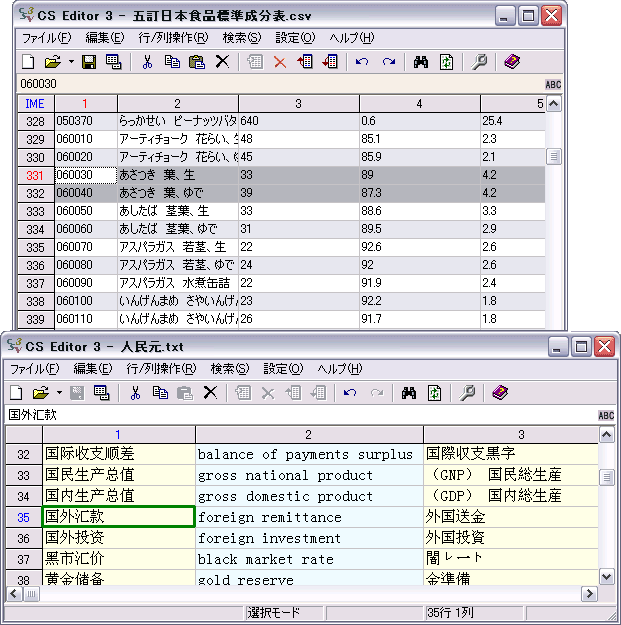621x625 pixels.
Task: Click cell 国民生产总值
Action: click(x=118, y=475)
